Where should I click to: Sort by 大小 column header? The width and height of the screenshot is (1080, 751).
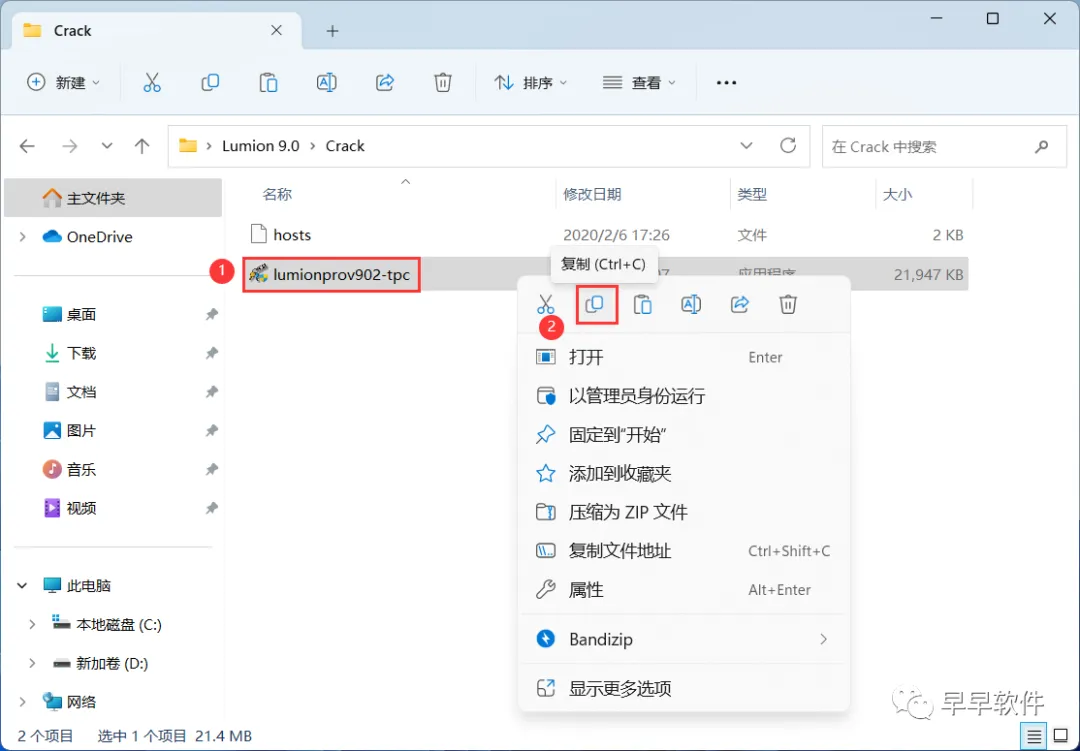pyautogui.click(x=897, y=195)
